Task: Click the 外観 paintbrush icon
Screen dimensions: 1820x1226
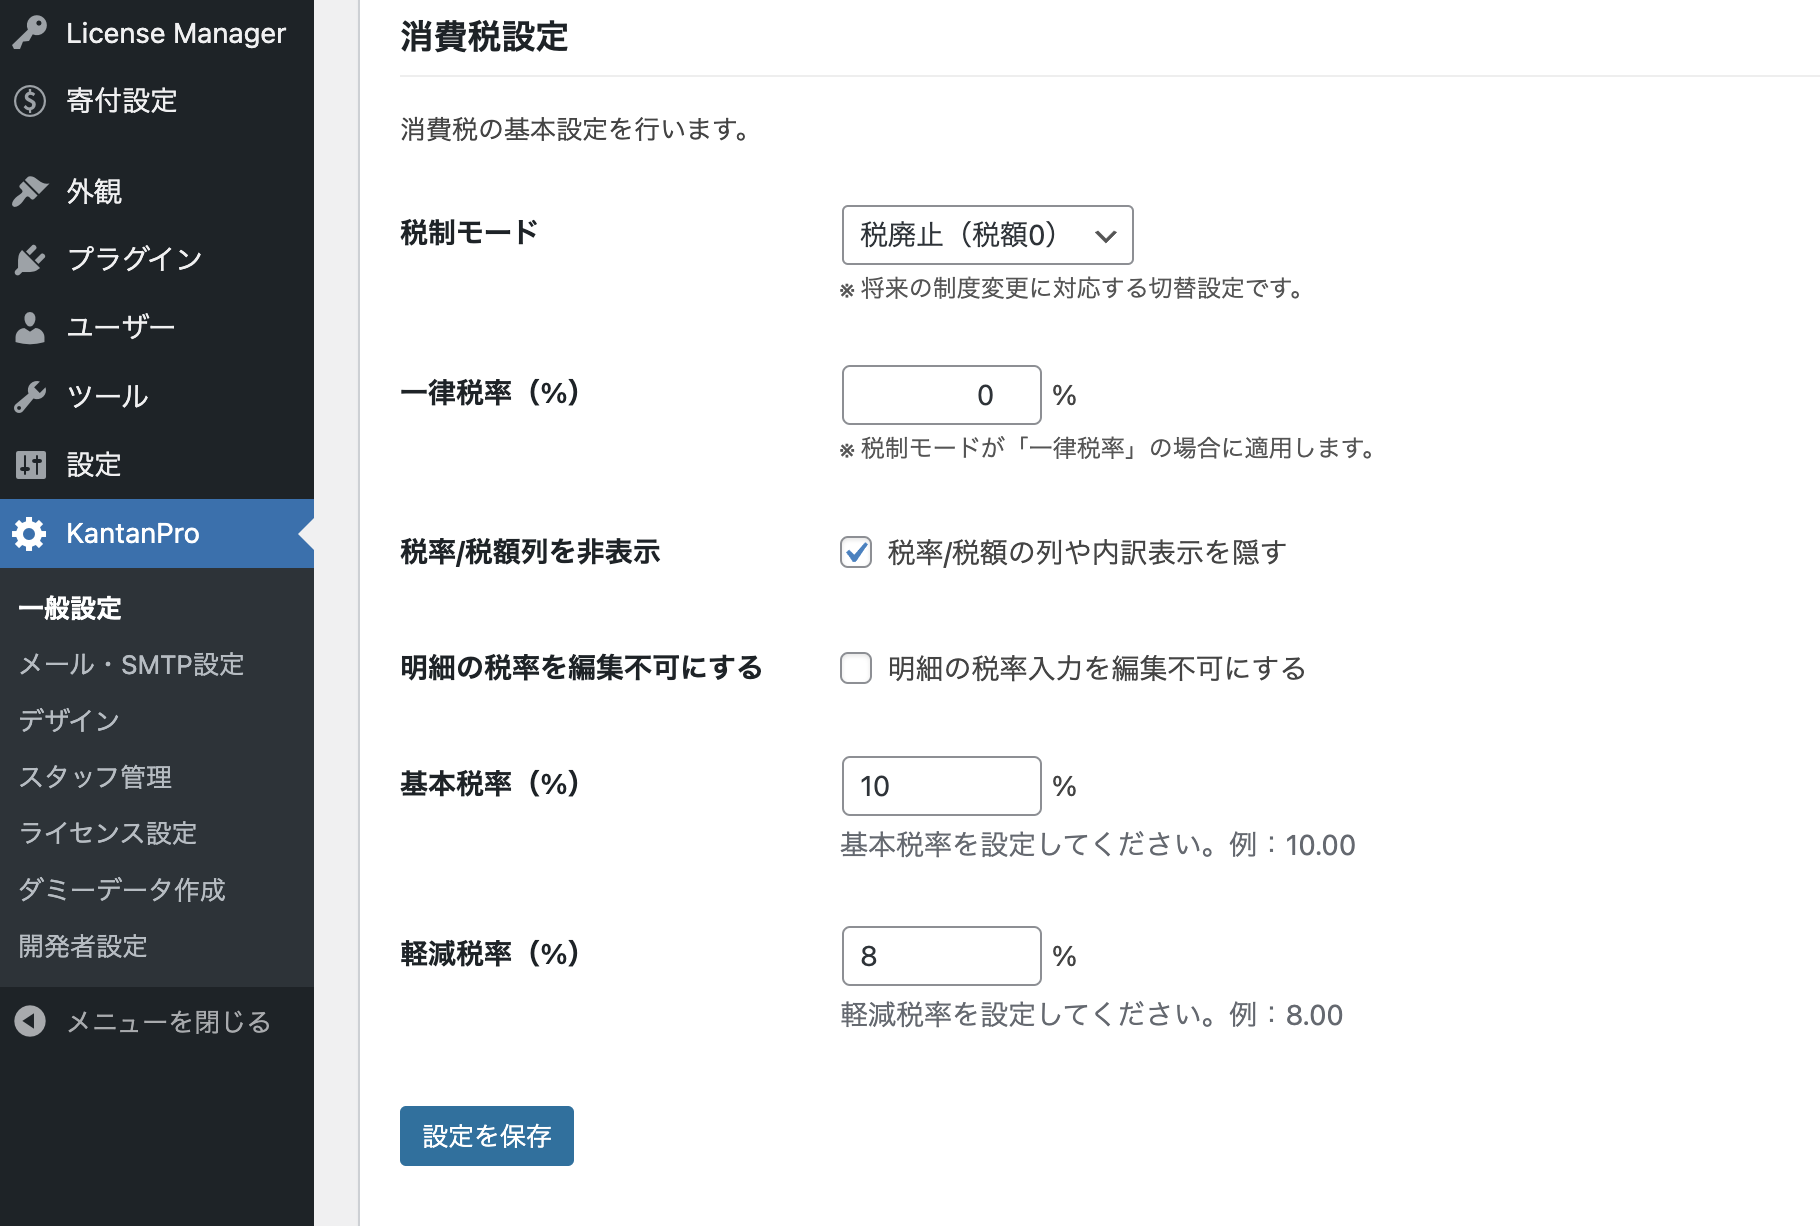Action: [x=30, y=191]
